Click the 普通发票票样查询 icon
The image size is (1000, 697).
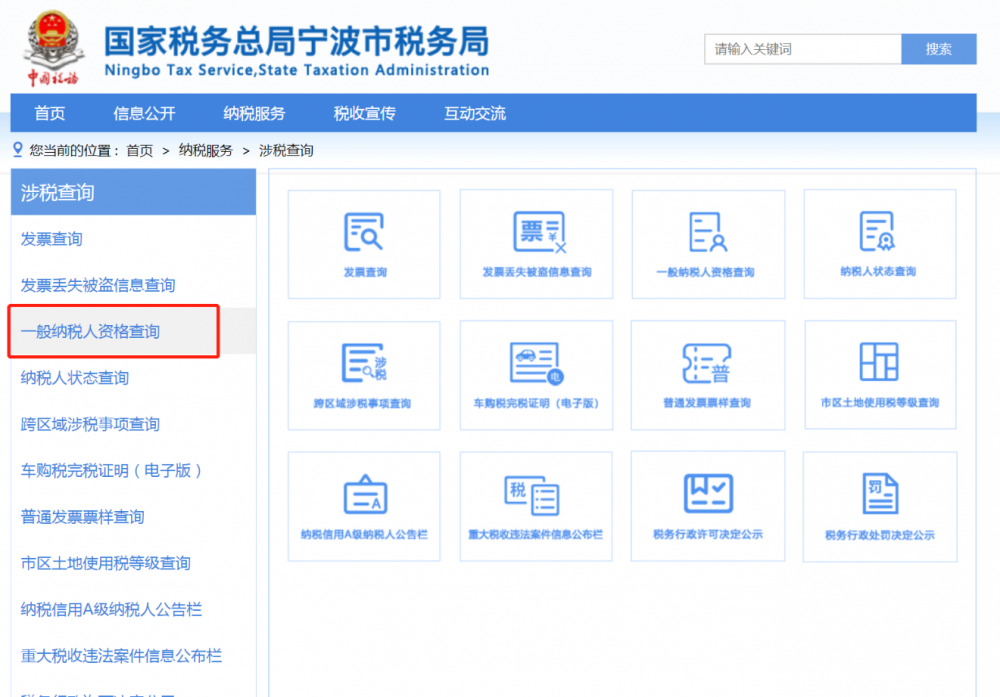coord(708,375)
